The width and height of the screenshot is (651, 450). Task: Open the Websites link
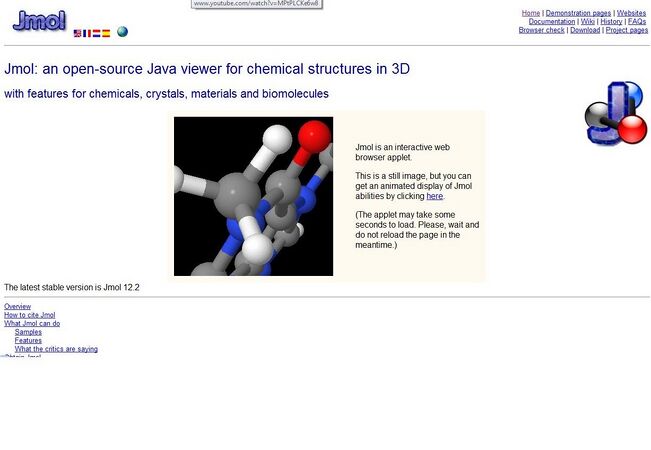click(x=631, y=13)
